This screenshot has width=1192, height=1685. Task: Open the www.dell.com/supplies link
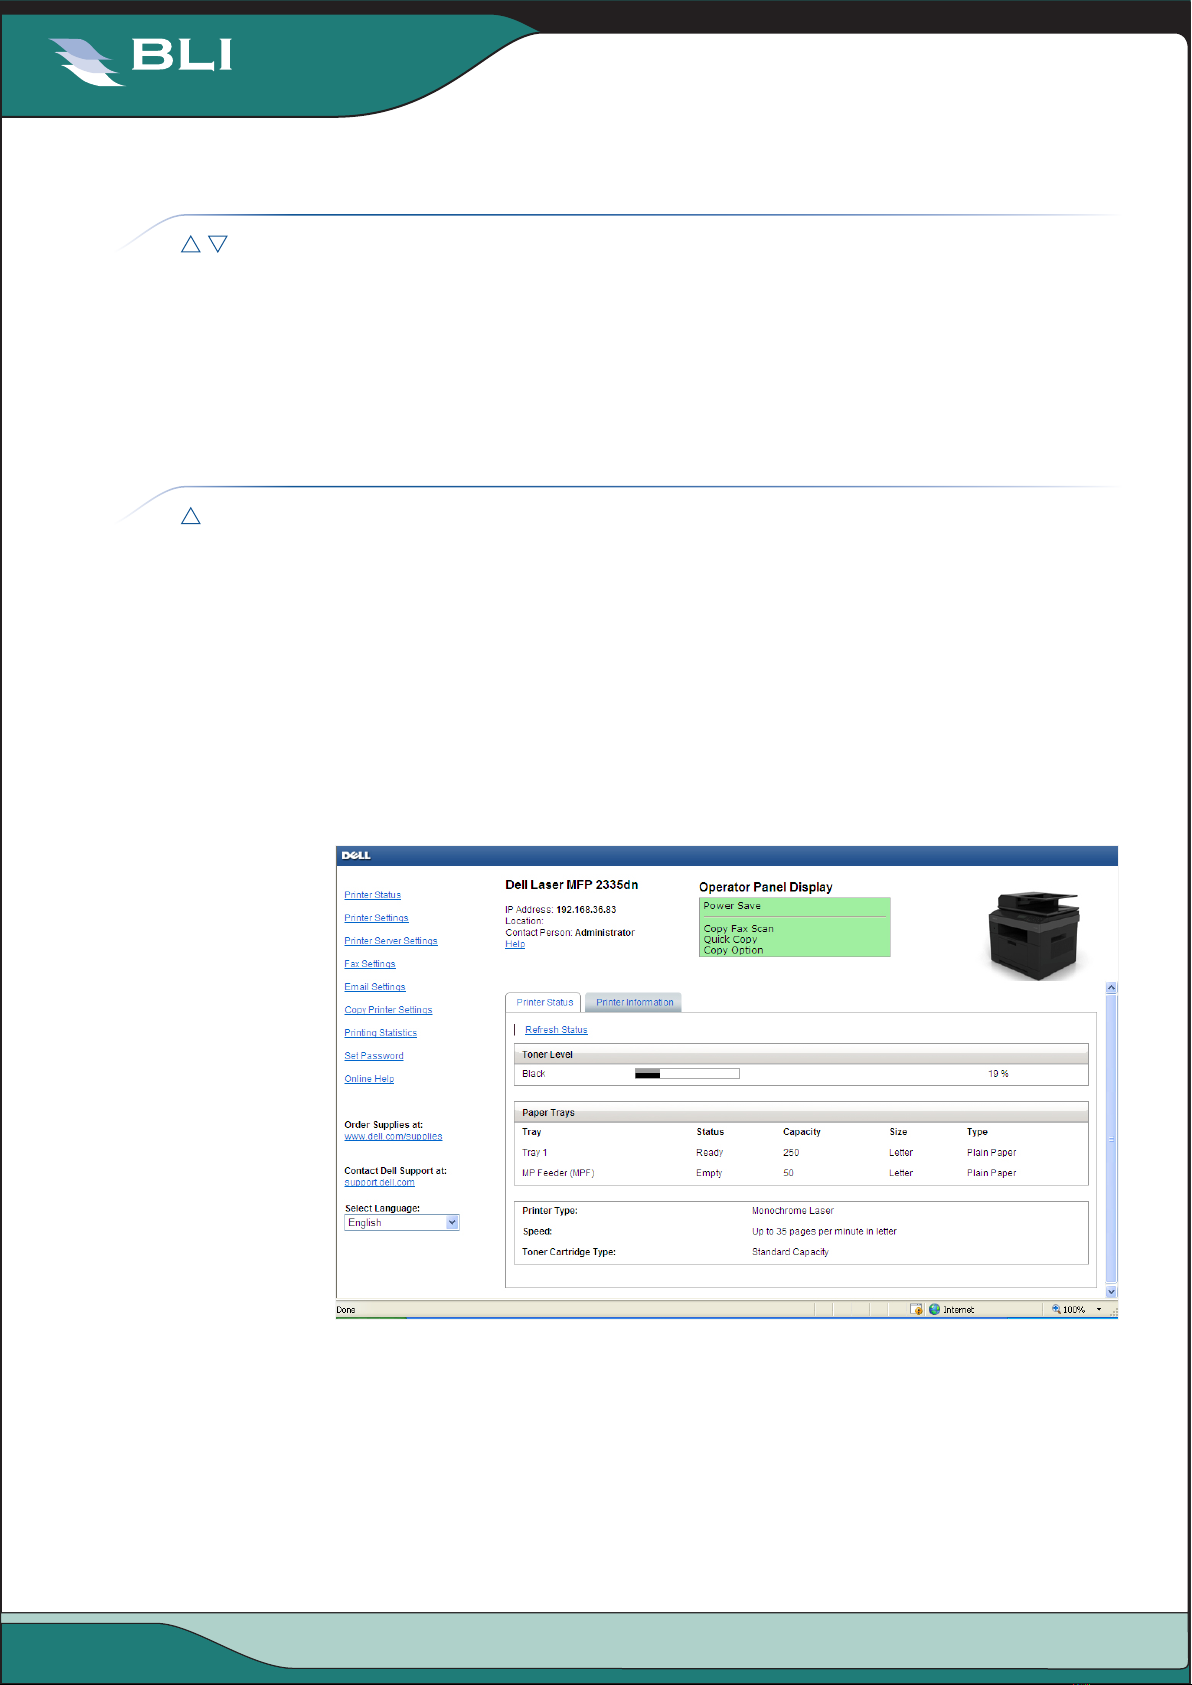393,1137
